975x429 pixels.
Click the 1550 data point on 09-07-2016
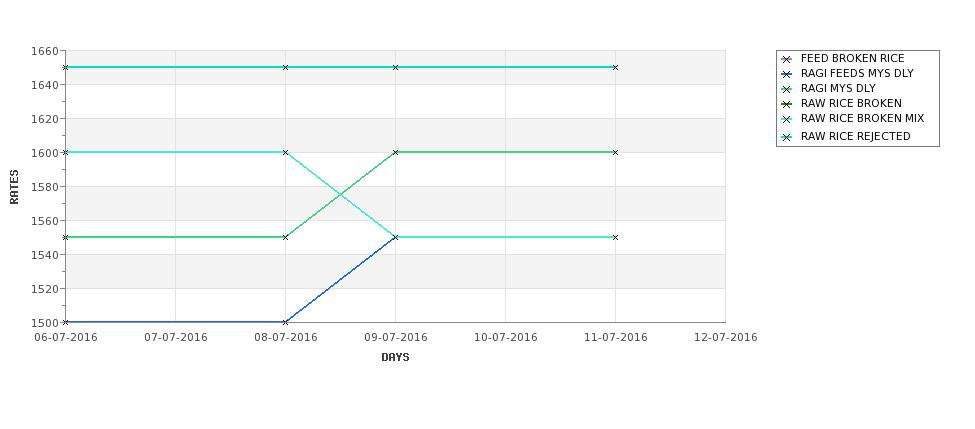[x=395, y=238]
